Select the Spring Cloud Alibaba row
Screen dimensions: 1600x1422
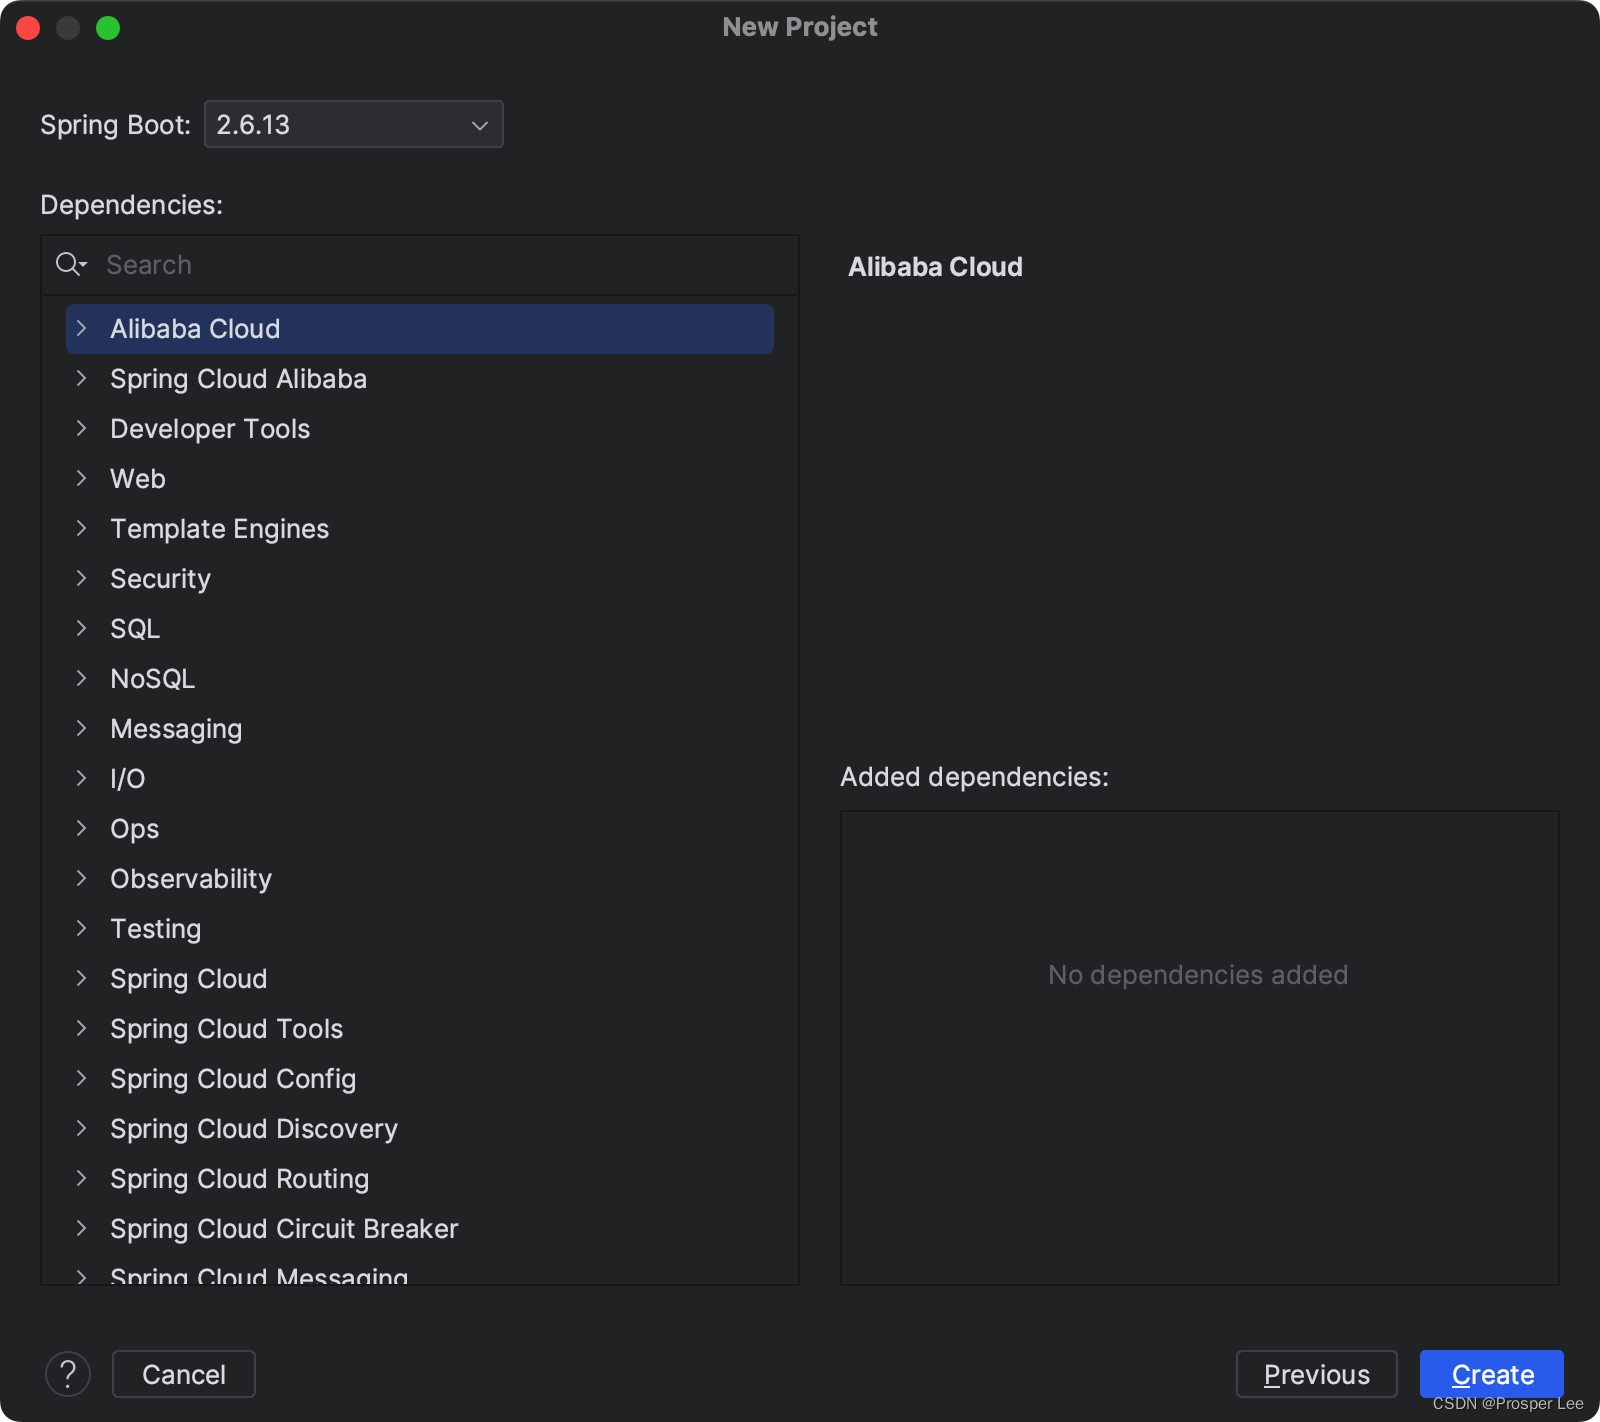pos(420,379)
